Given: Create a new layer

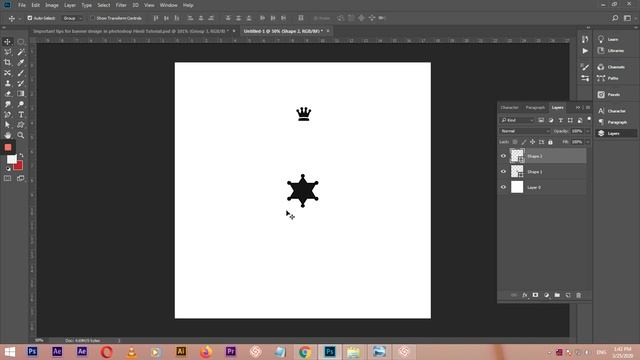Looking at the screenshot, I should [568, 295].
